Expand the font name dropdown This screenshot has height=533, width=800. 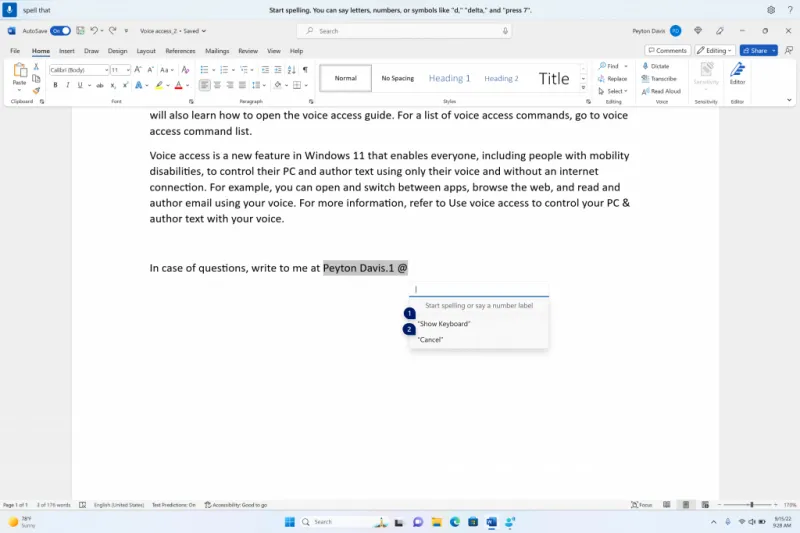click(105, 70)
